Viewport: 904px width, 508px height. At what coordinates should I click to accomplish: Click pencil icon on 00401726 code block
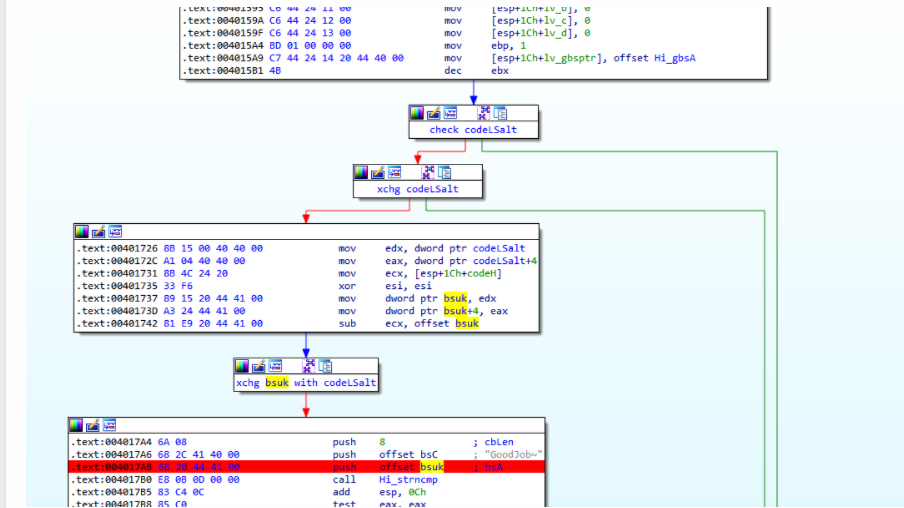pos(98,232)
